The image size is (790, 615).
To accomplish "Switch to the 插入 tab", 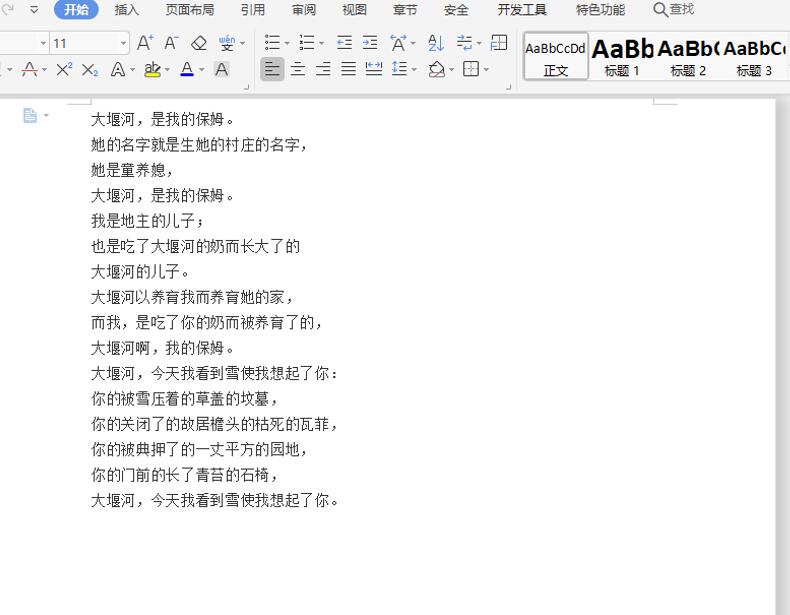I will point(126,10).
